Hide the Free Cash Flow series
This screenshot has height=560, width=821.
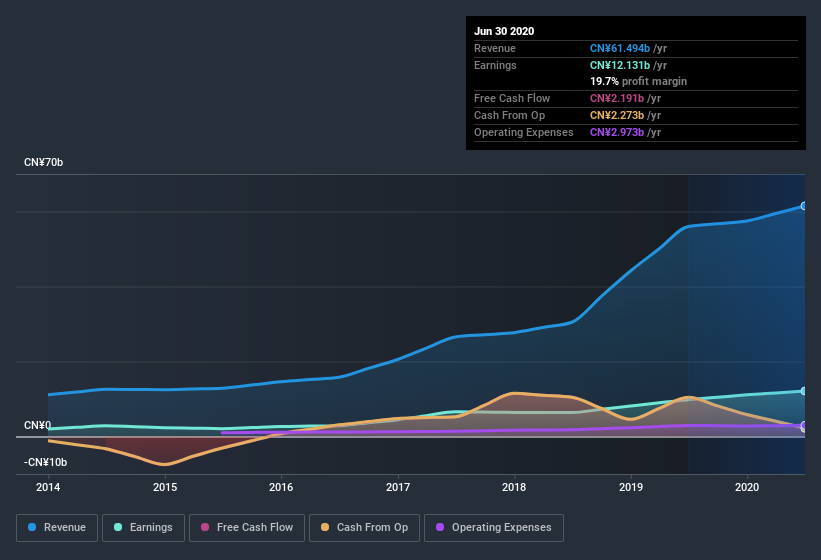[247, 527]
